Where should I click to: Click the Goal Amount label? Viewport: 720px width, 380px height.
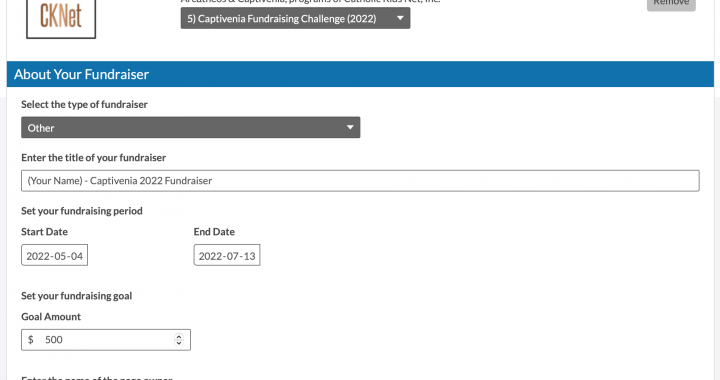pyautogui.click(x=51, y=317)
